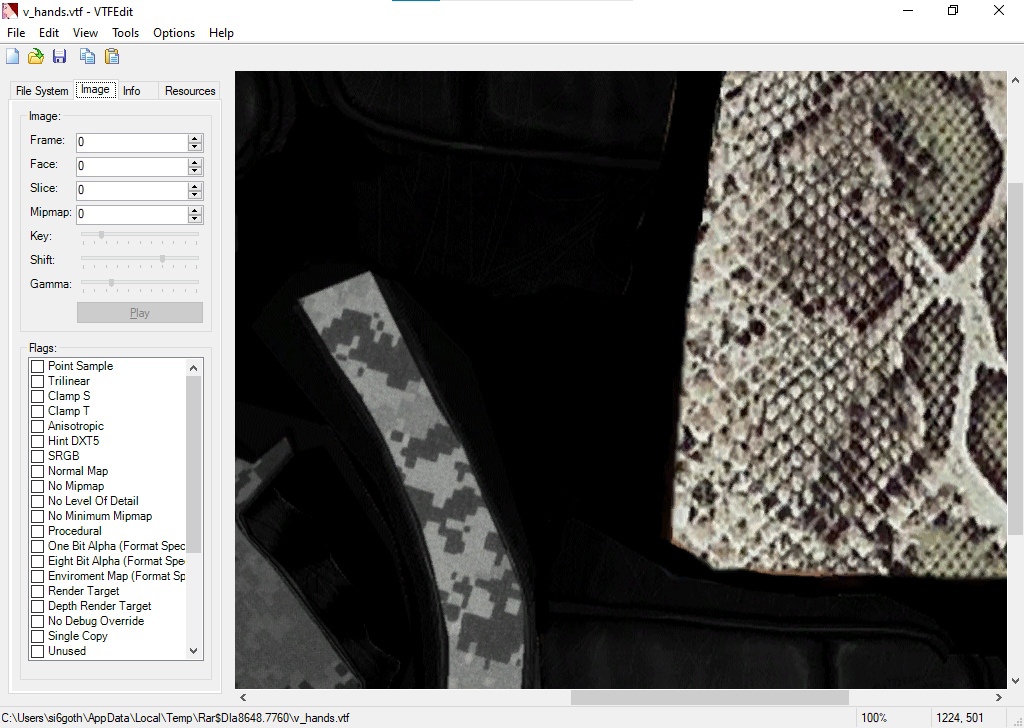Enable the Trilinear flag
Image resolution: width=1024 pixels, height=728 pixels.
tap(38, 381)
